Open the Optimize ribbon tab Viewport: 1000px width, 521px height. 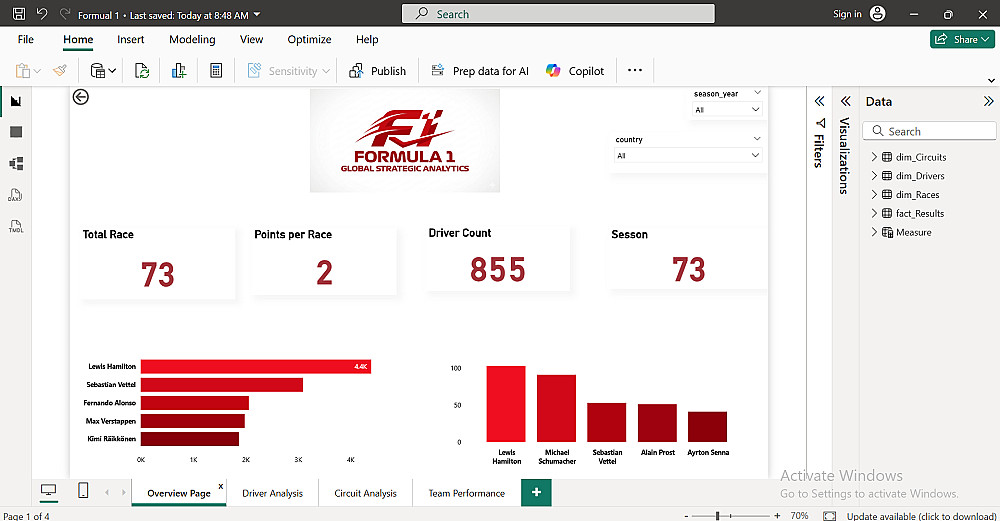pos(309,40)
